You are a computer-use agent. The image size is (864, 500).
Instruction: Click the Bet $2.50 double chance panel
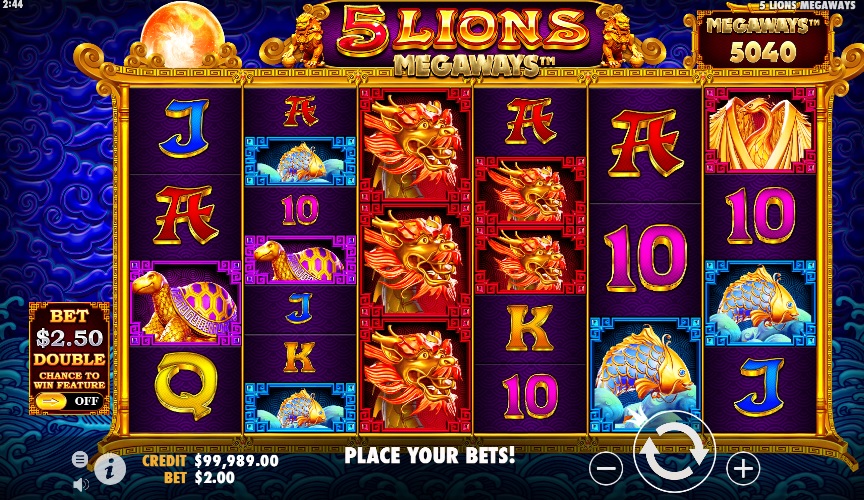point(69,358)
